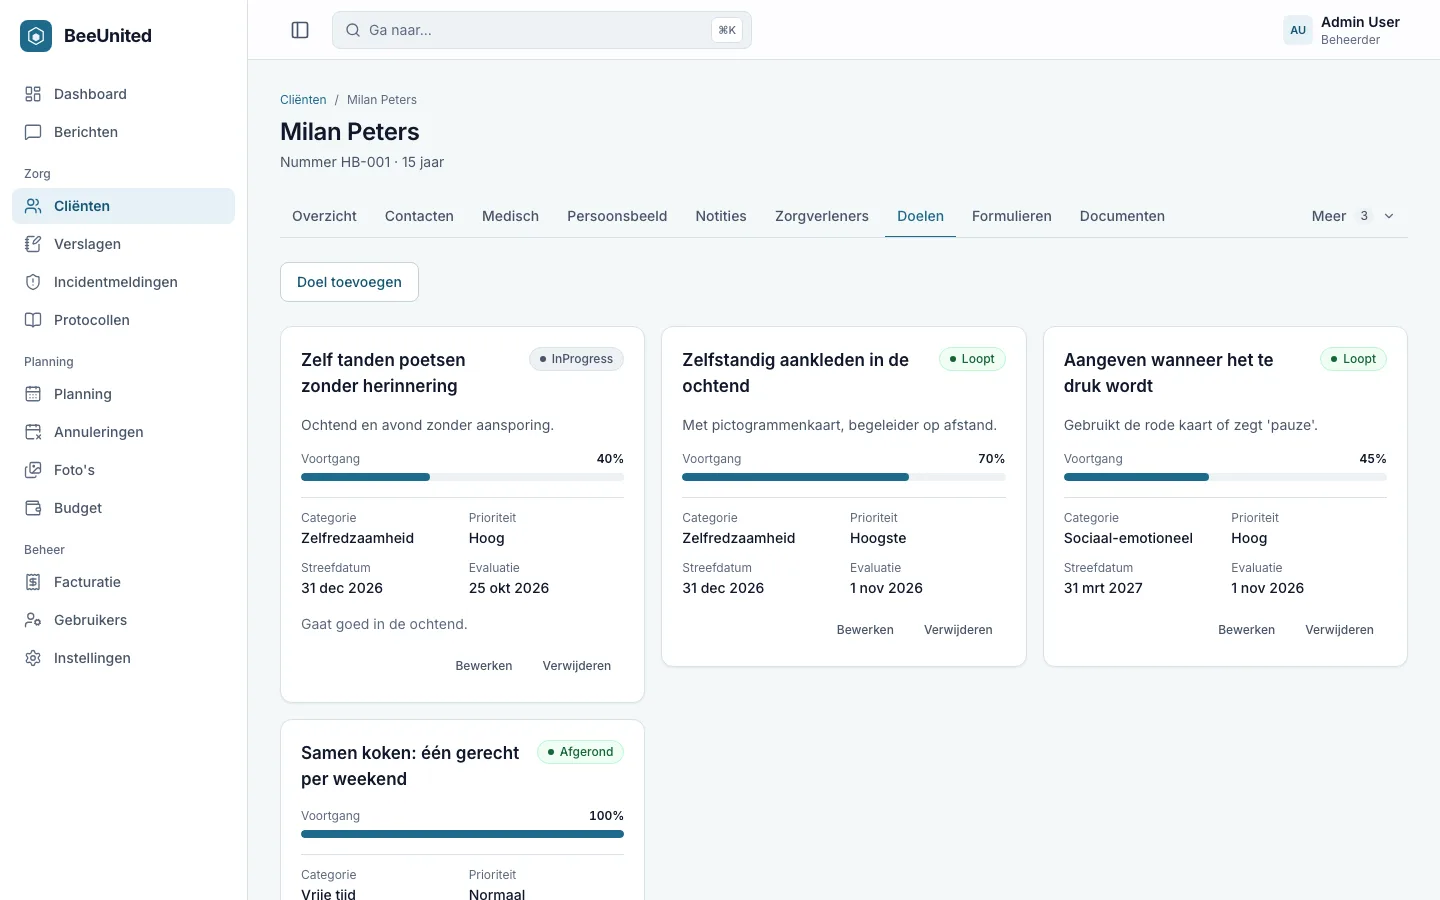Toggle the sidebar panel icon
The width and height of the screenshot is (1440, 900).
point(300,30)
